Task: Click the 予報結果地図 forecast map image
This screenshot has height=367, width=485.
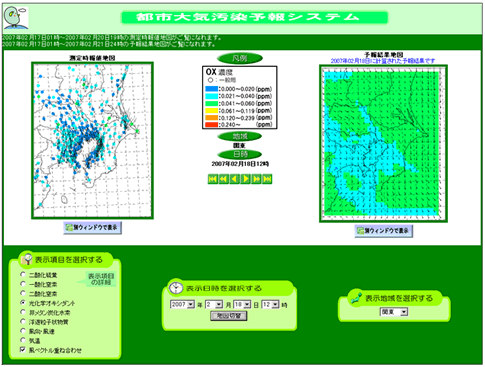Action: (383, 144)
